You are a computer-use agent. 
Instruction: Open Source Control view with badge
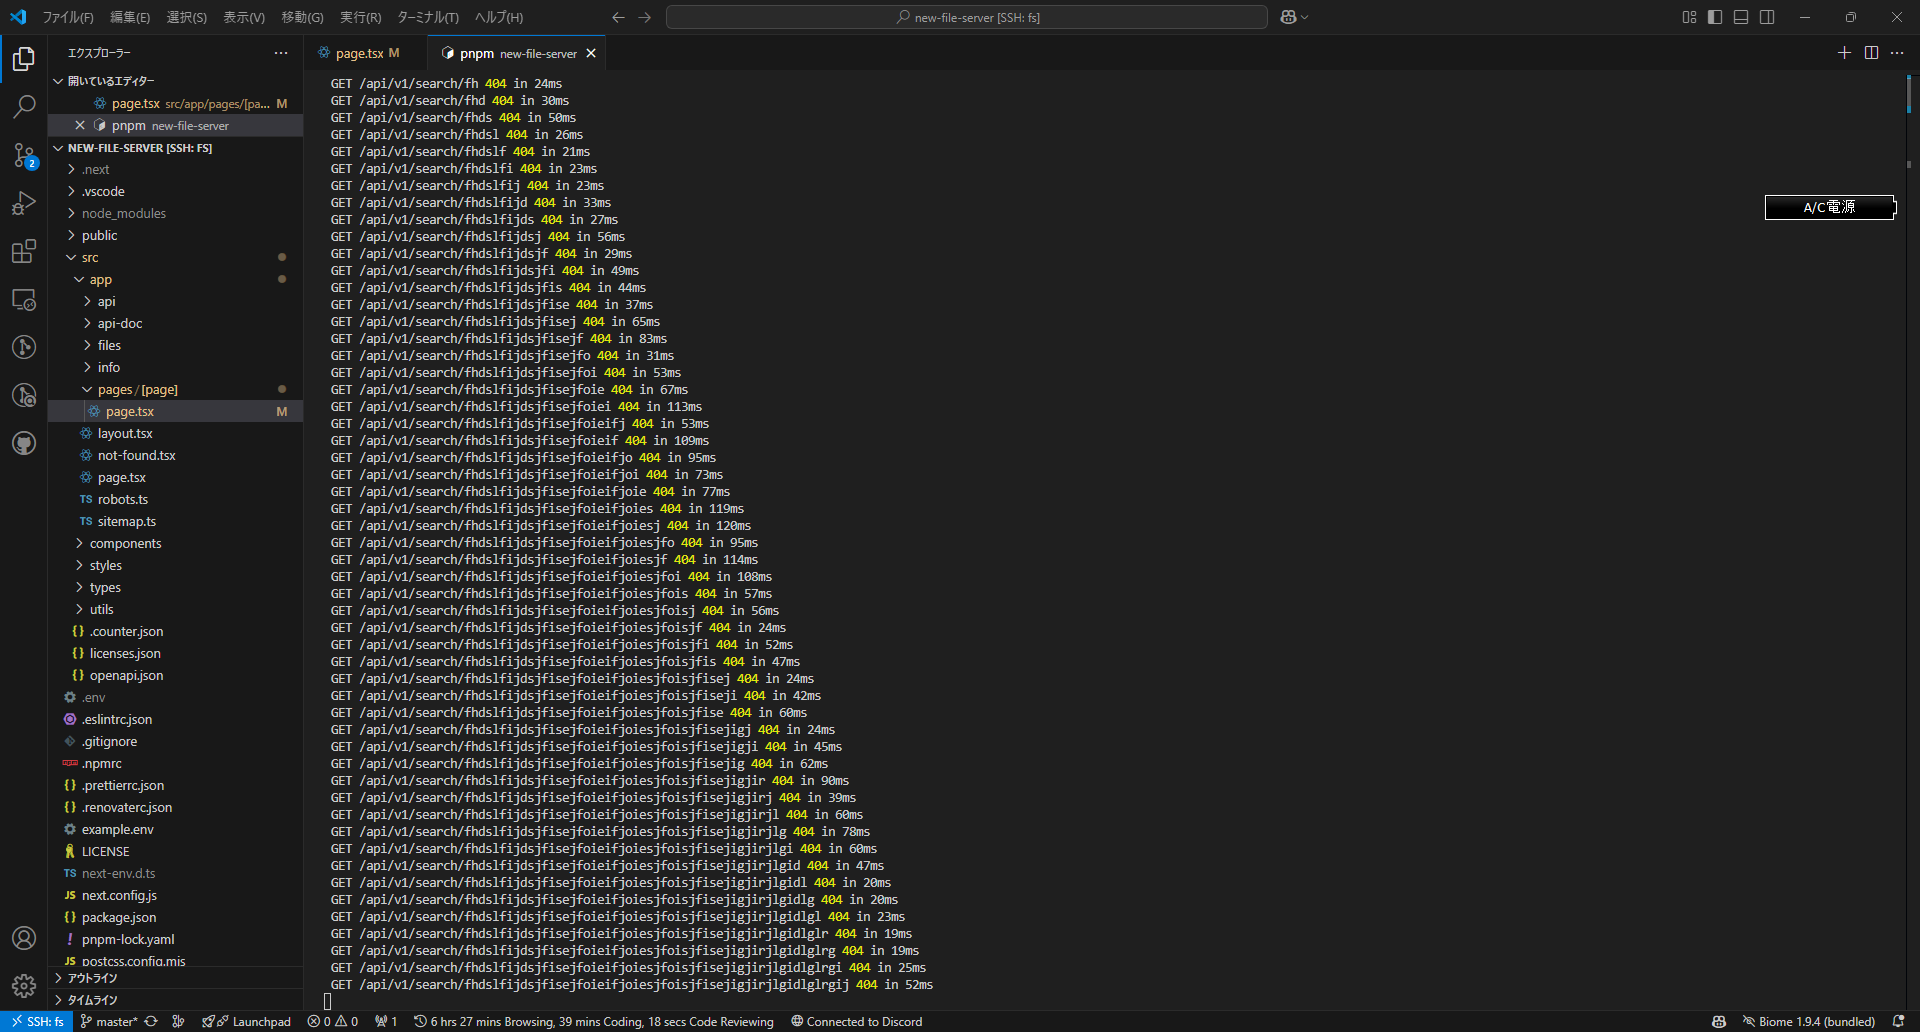pyautogui.click(x=24, y=155)
